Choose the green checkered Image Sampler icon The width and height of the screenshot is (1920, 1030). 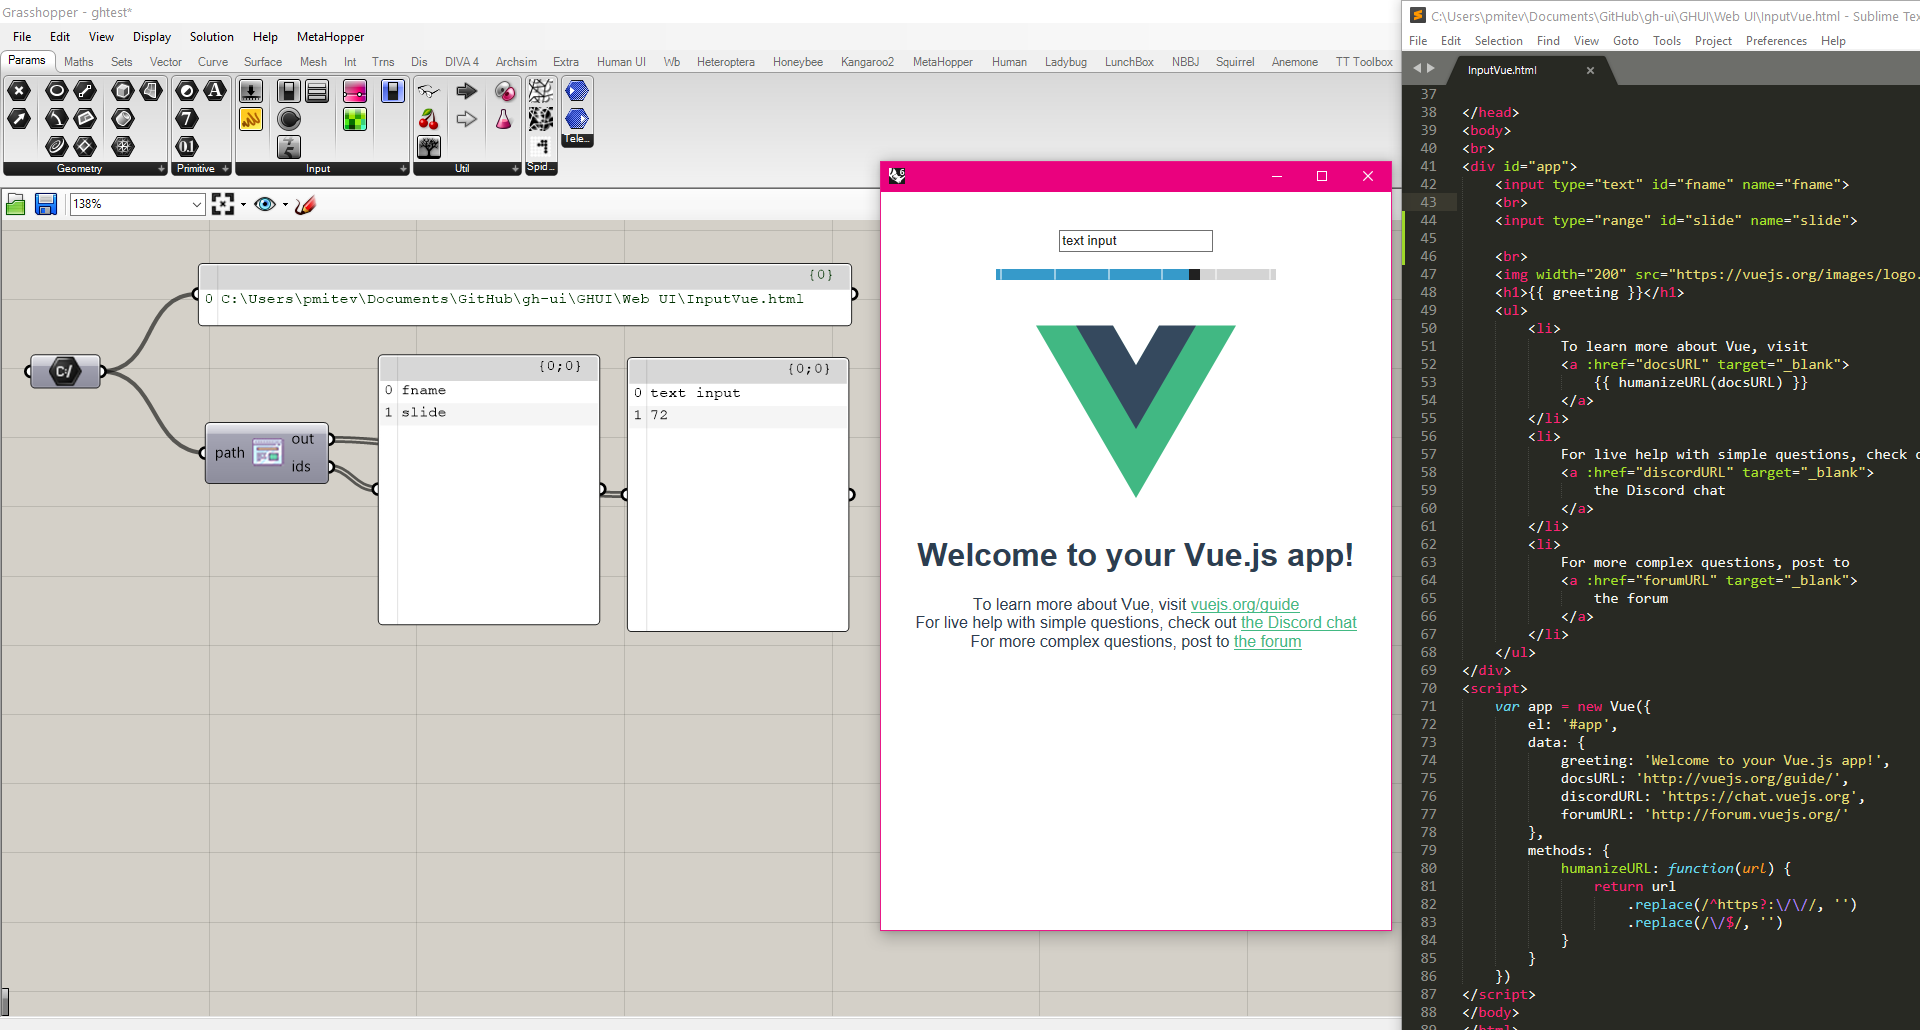[x=355, y=120]
